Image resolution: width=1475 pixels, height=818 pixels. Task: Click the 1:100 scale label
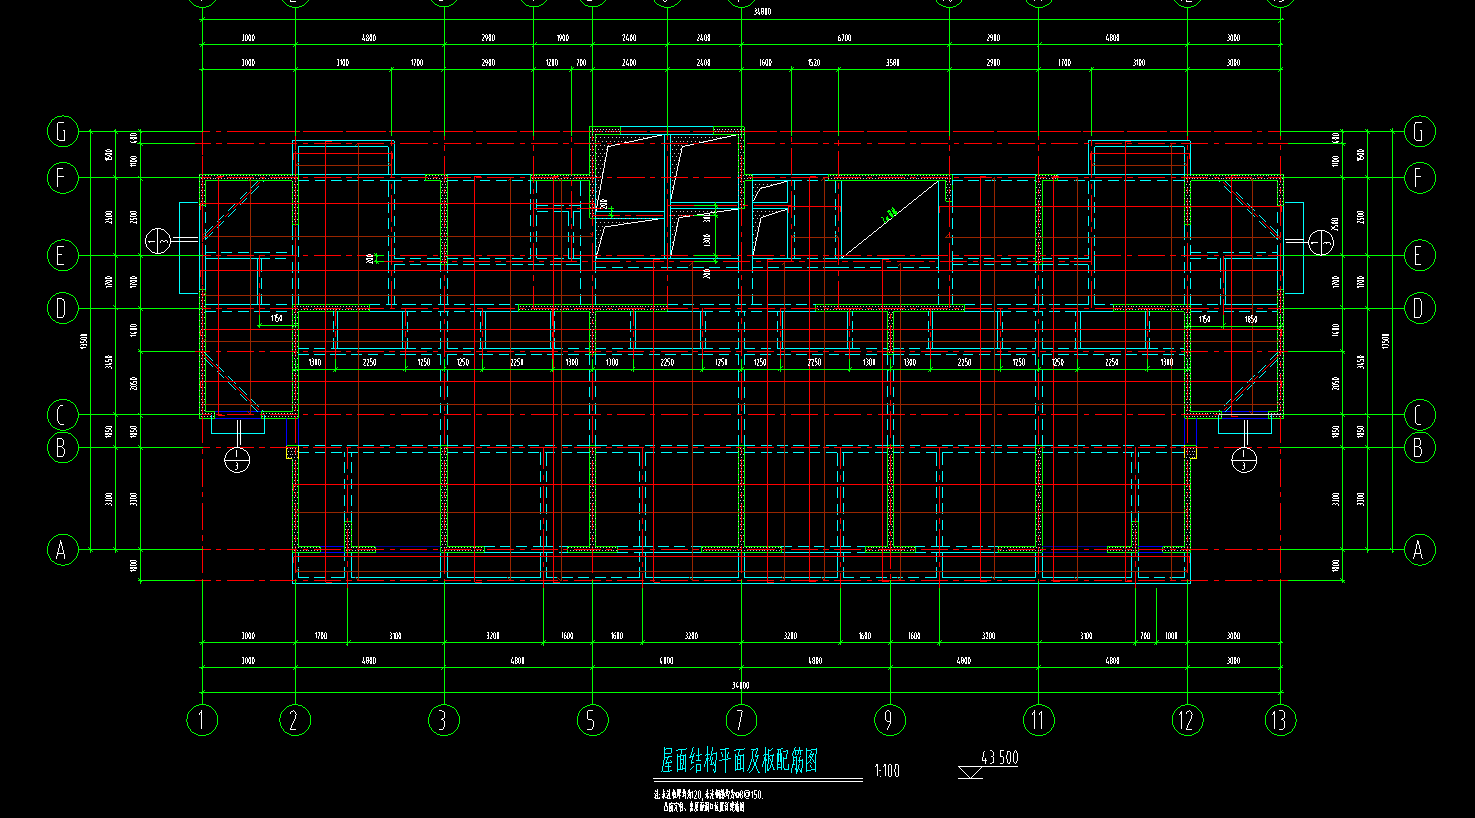887,771
